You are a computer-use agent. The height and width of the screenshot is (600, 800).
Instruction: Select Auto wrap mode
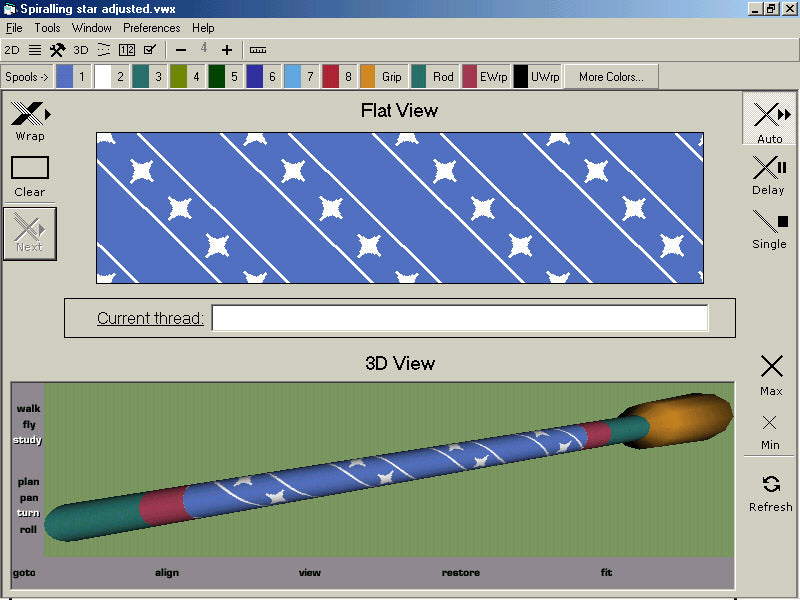(x=769, y=115)
